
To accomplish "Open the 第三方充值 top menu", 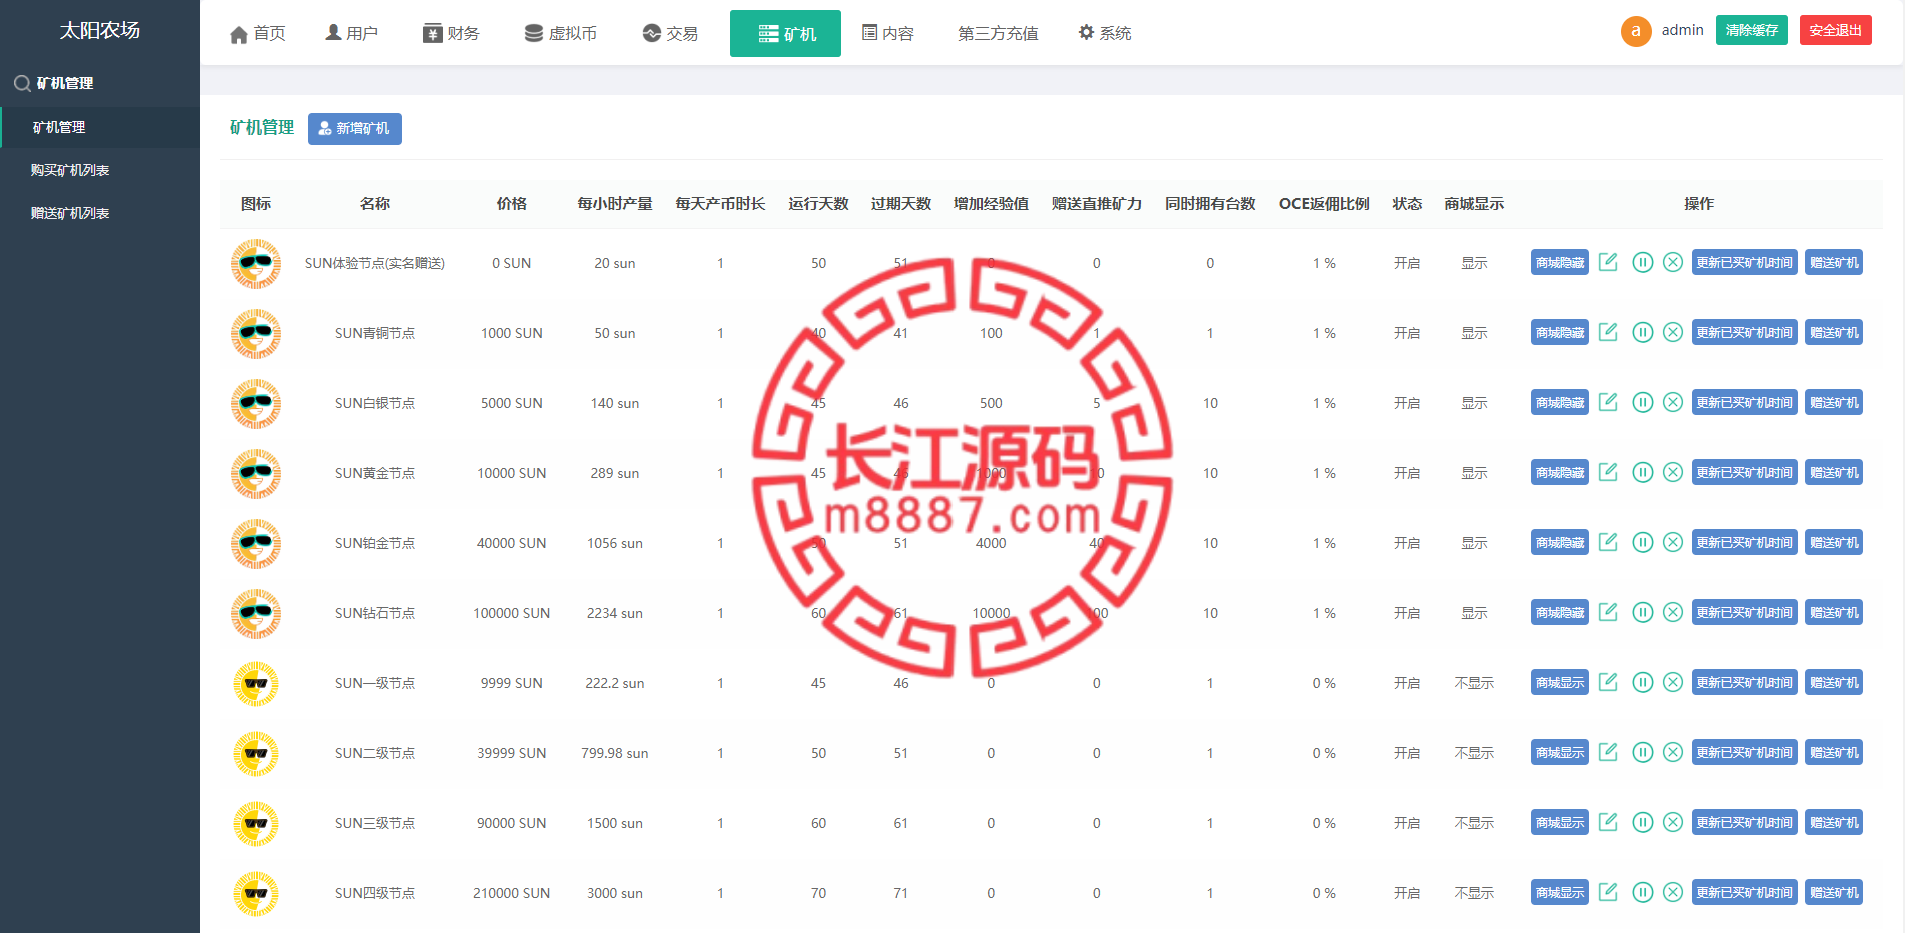I will (x=998, y=33).
